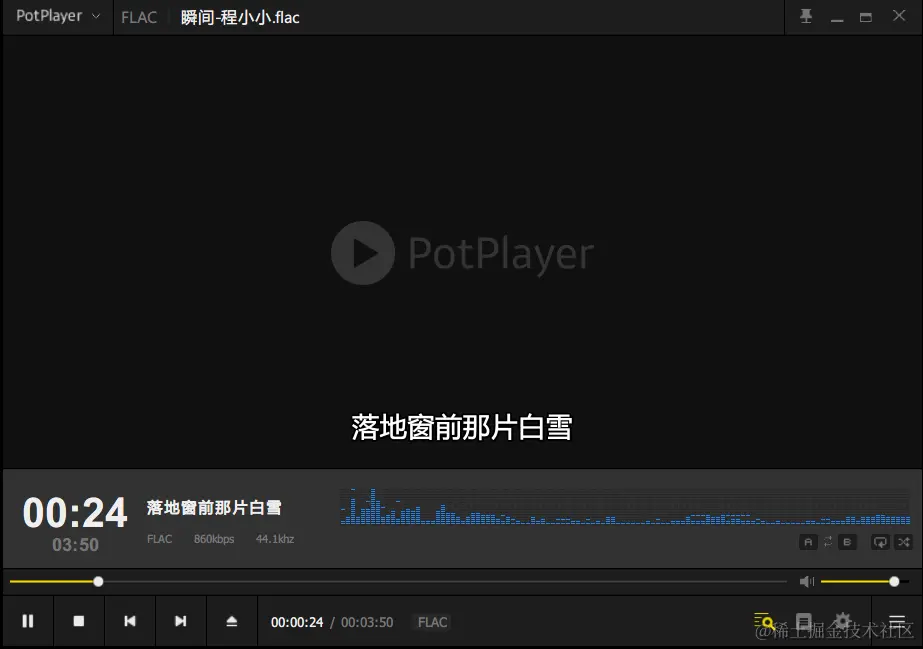
Task: Toggle the playlist panel icon
Action: (x=897, y=621)
